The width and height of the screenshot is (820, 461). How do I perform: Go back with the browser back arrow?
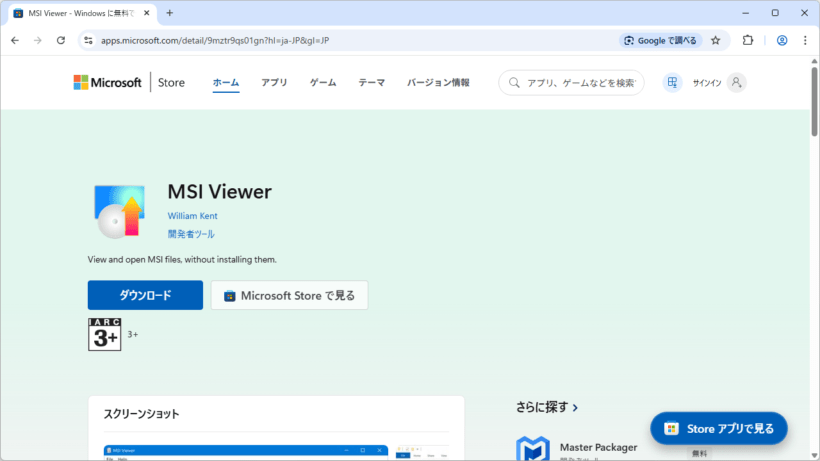click(x=15, y=40)
